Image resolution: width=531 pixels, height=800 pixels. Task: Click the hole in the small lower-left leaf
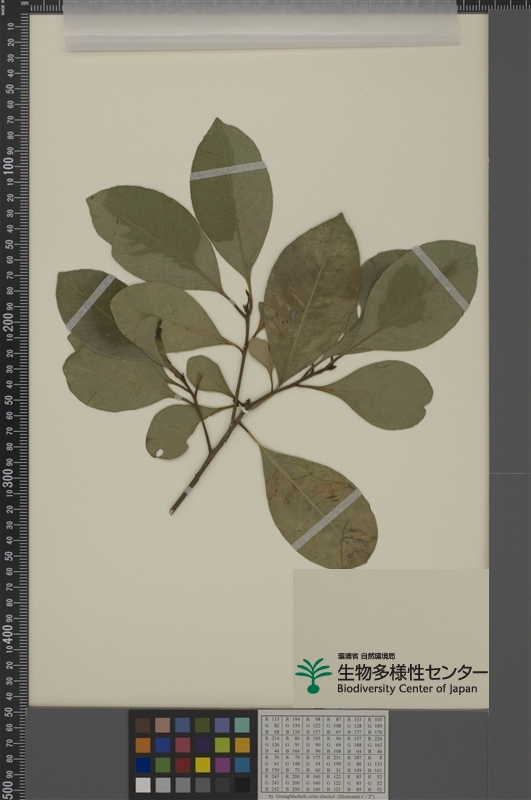coord(160,453)
